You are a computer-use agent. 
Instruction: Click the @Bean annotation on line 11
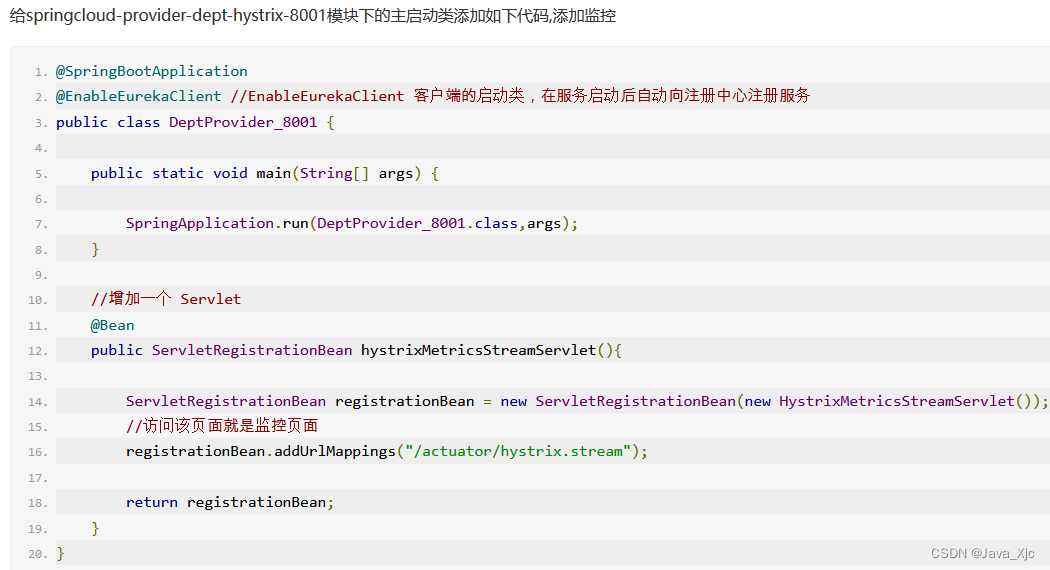pos(112,326)
